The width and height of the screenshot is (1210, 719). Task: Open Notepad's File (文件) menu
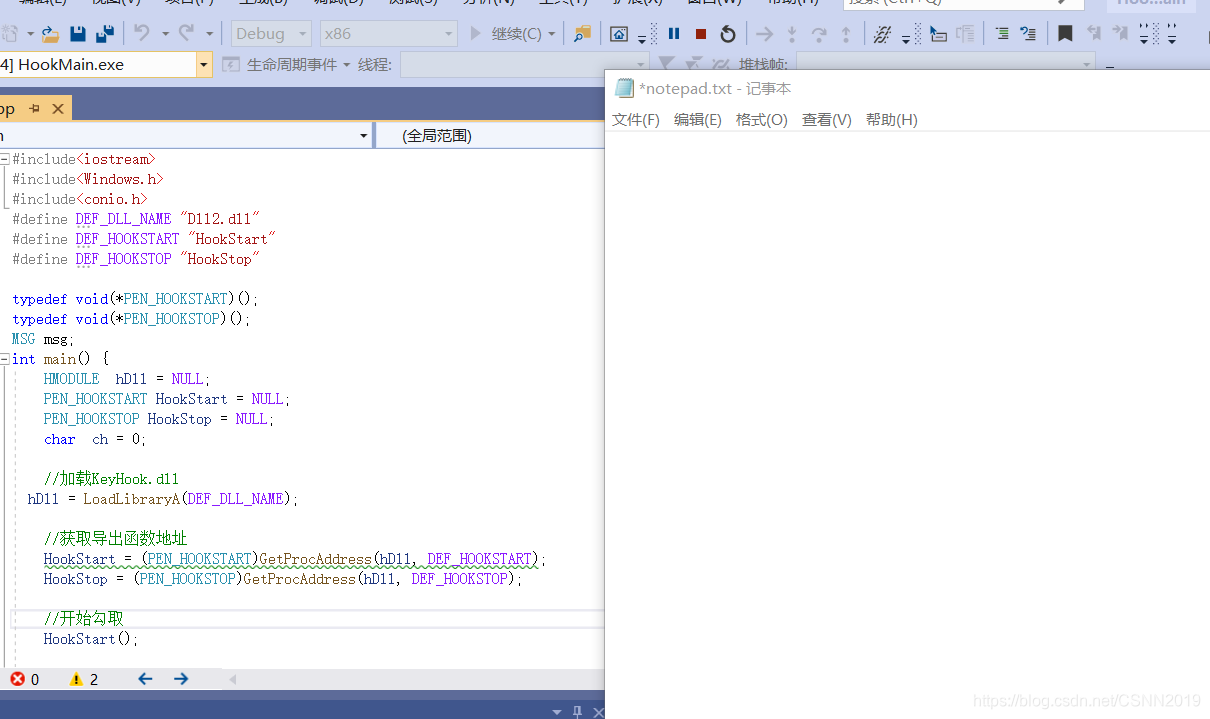636,120
